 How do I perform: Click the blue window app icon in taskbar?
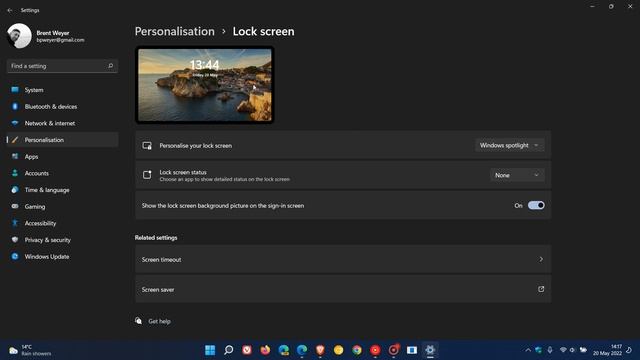pos(411,350)
